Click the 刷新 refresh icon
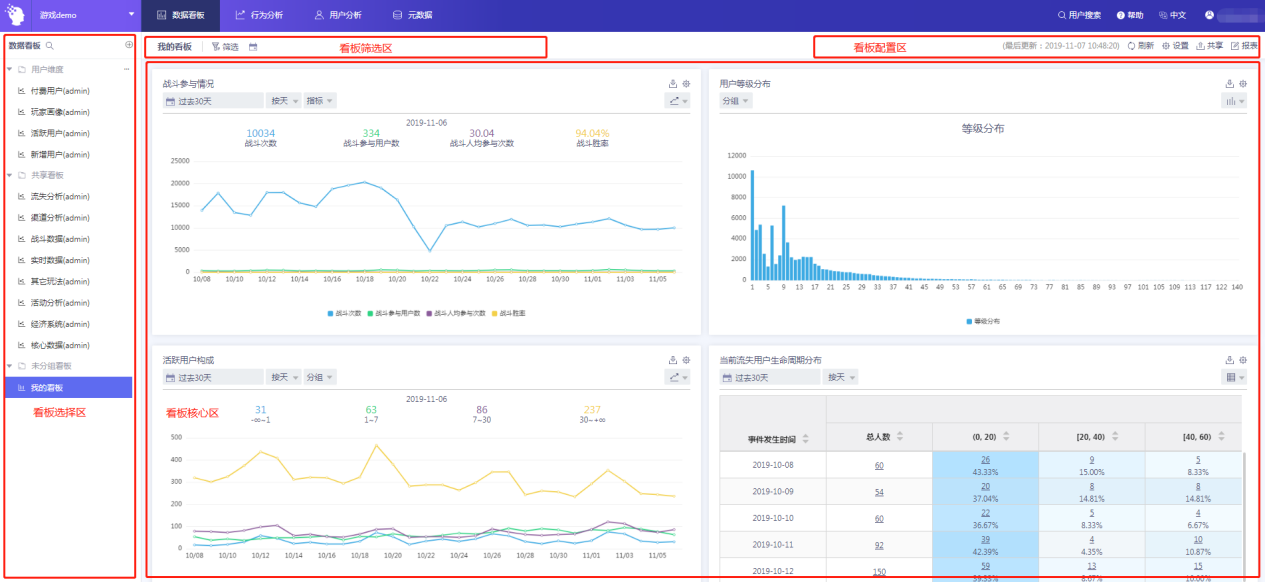 click(x=1132, y=46)
